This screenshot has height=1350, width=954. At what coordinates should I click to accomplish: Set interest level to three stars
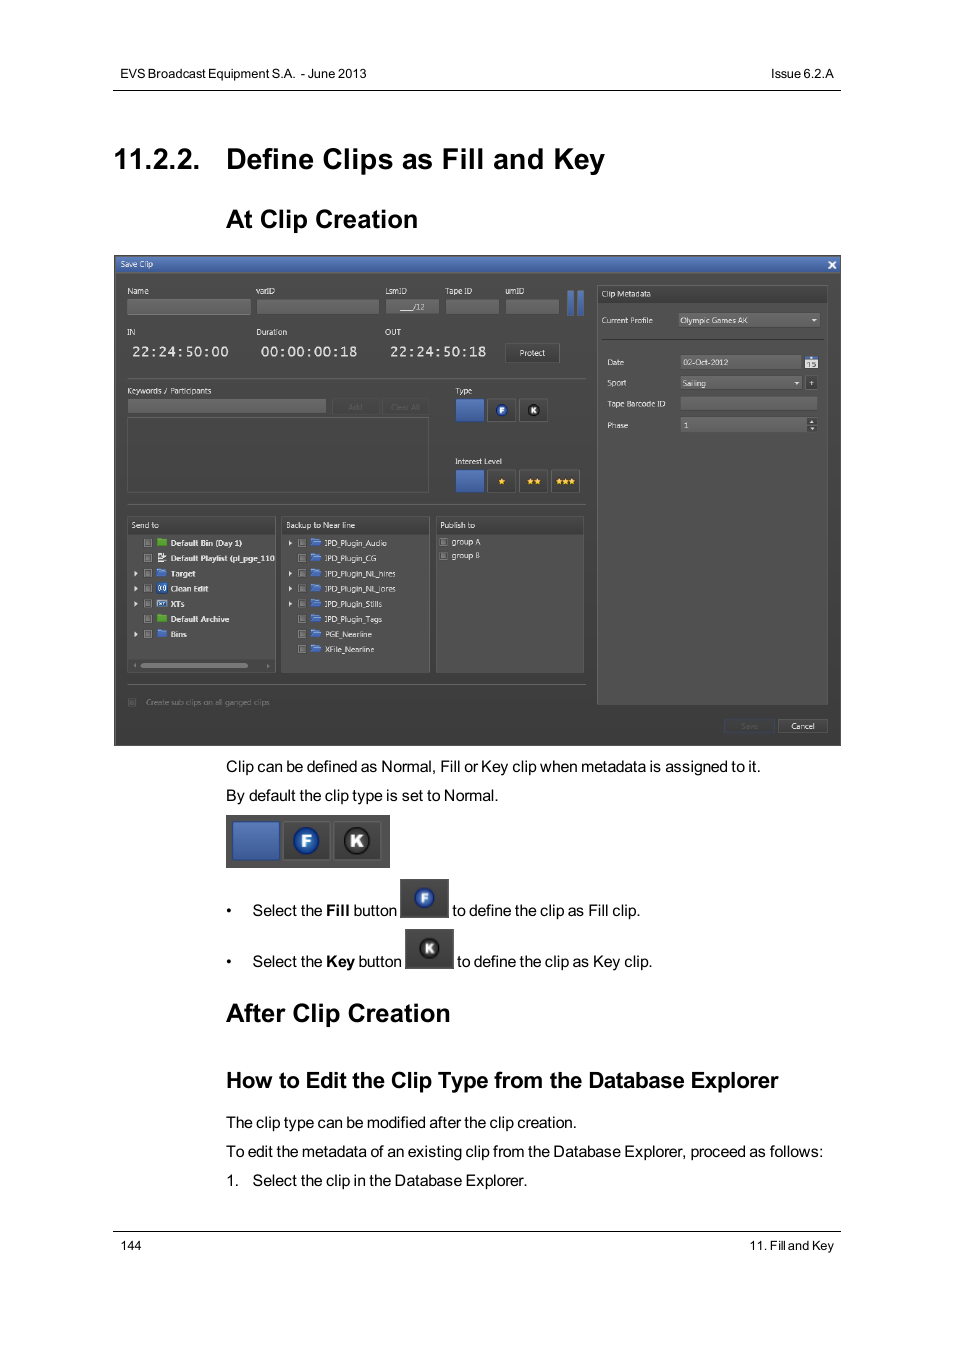click(565, 481)
